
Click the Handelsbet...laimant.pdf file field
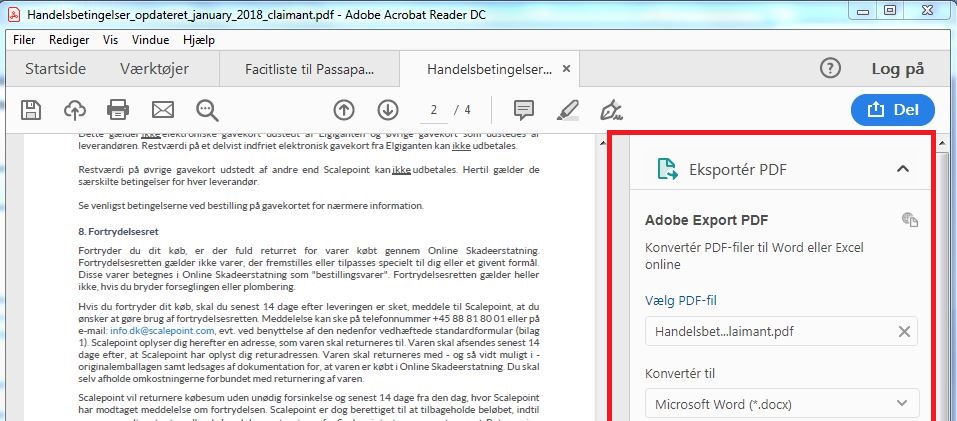coord(782,331)
